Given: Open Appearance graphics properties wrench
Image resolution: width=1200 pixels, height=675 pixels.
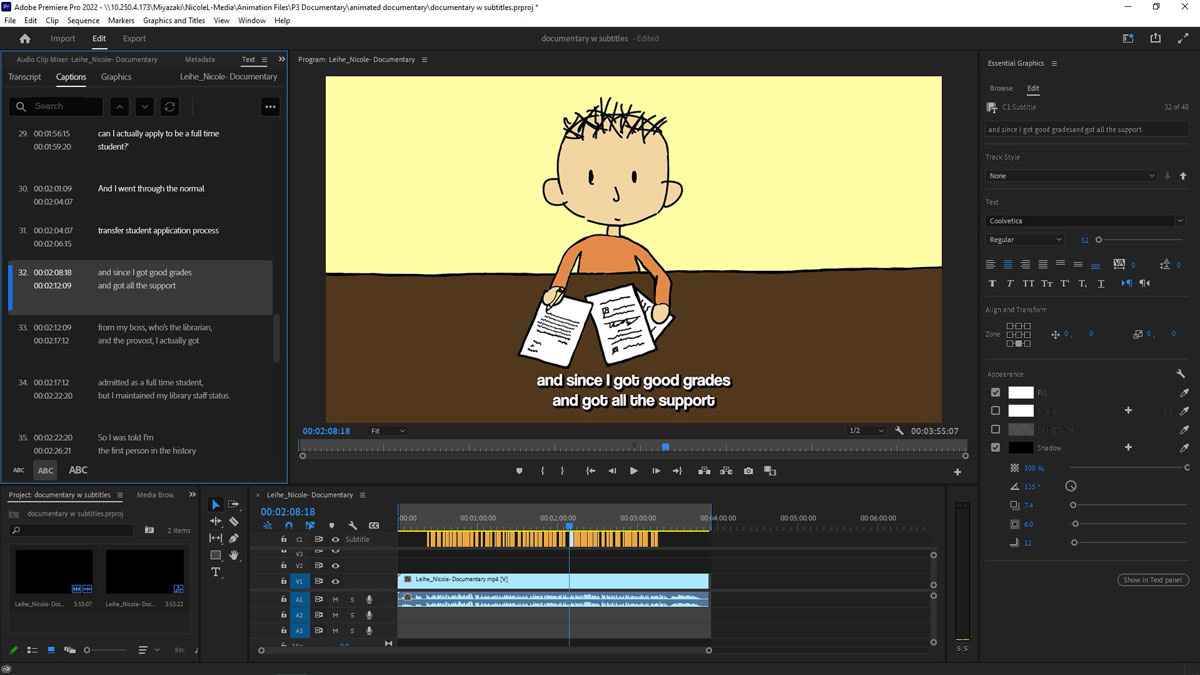Looking at the screenshot, I should pos(1181,374).
